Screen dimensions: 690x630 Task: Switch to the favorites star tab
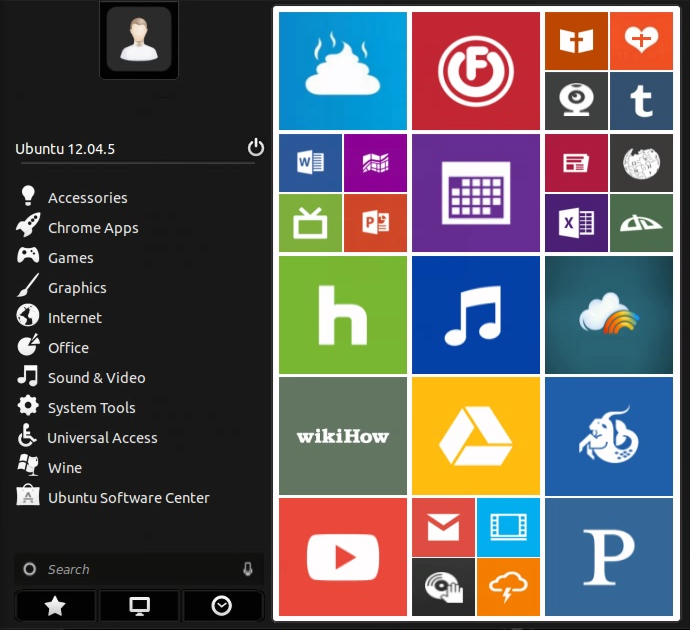pyautogui.click(x=55, y=606)
